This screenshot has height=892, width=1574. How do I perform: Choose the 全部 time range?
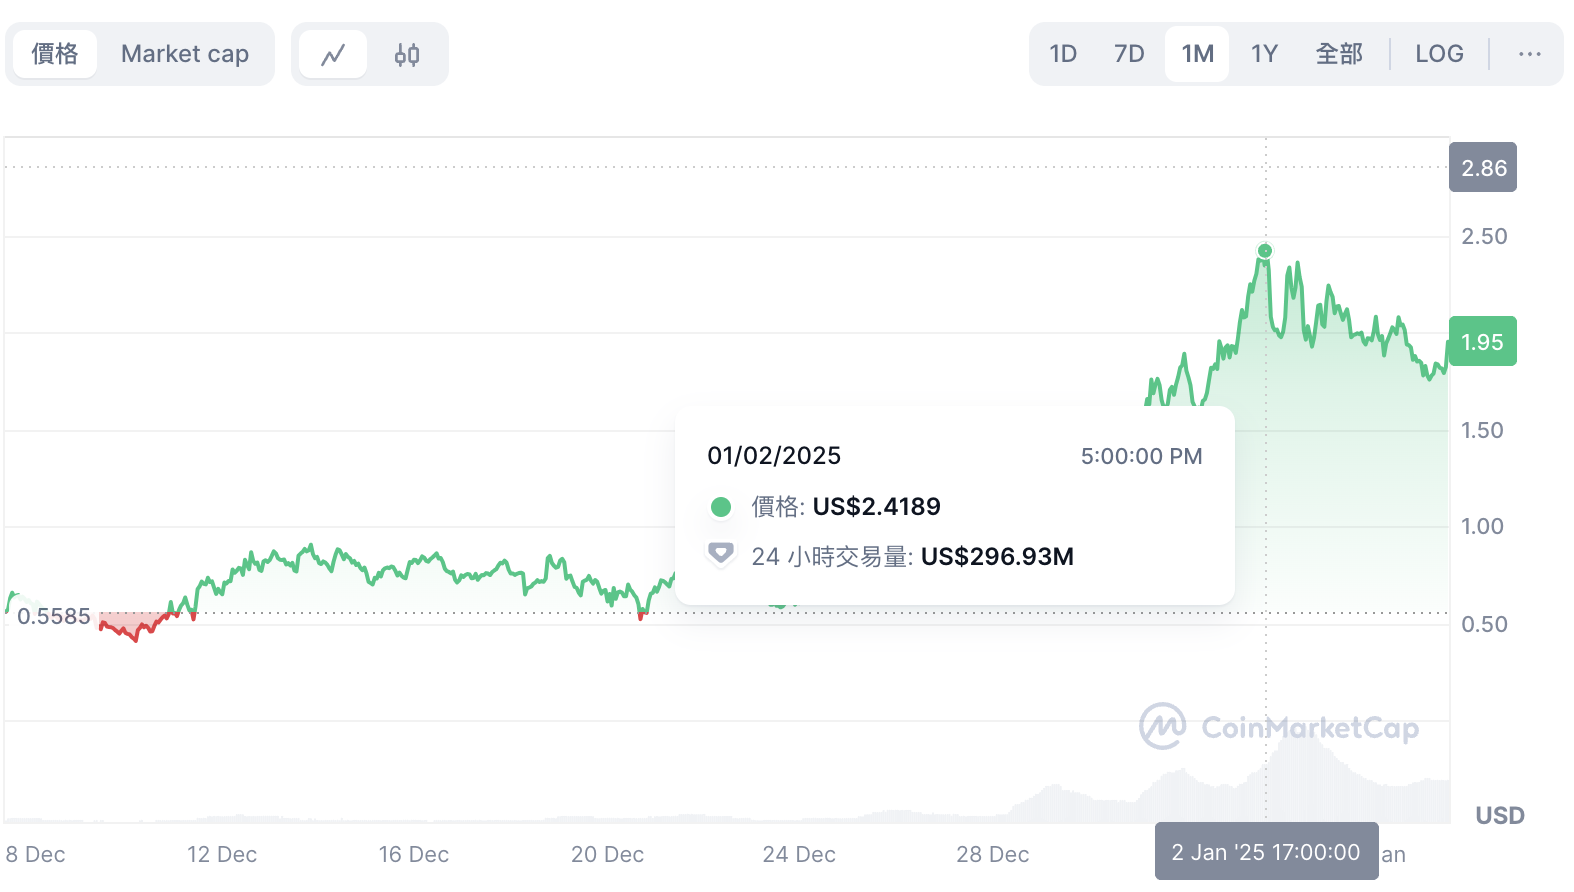pyautogui.click(x=1339, y=54)
